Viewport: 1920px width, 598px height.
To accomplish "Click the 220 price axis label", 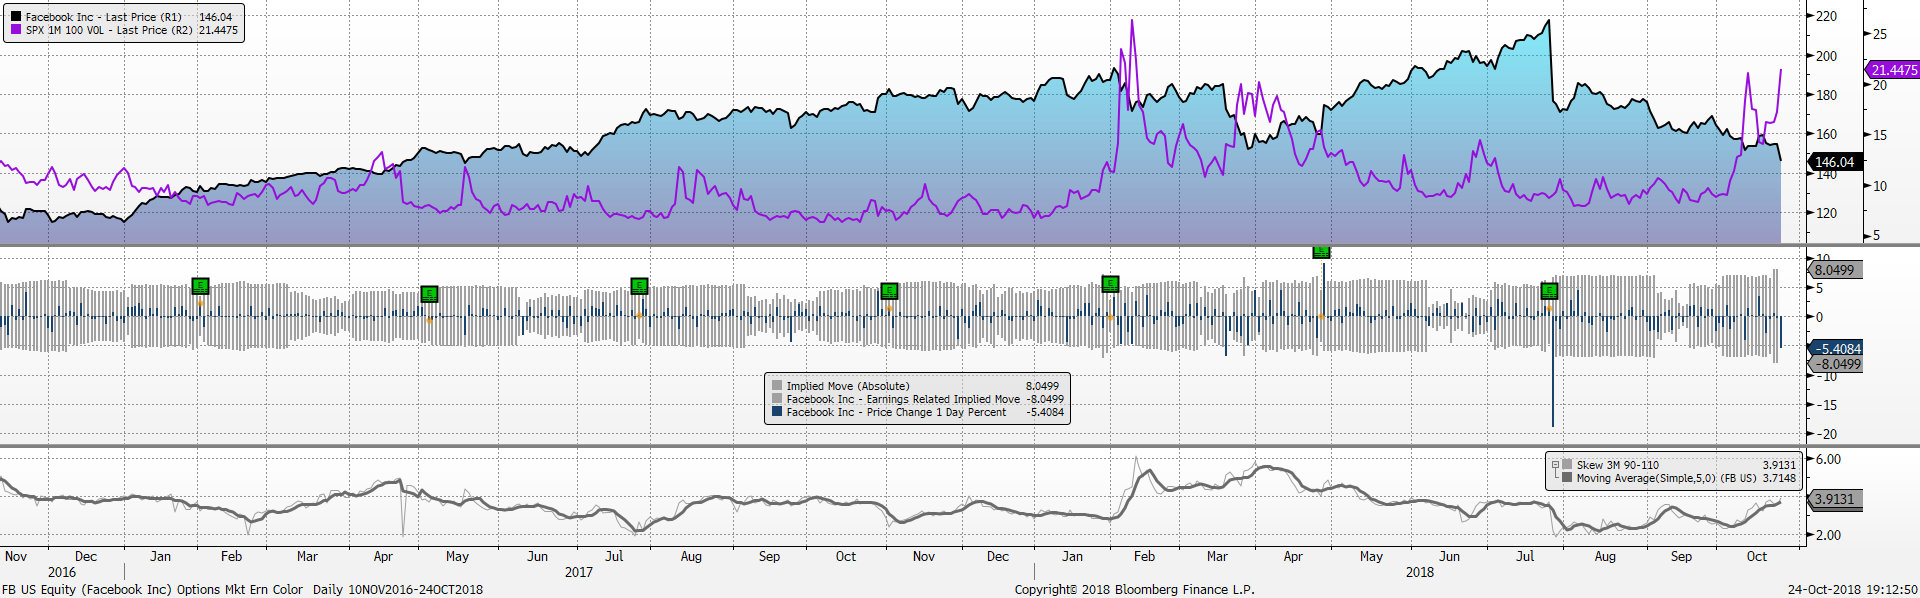I will 1826,16.
